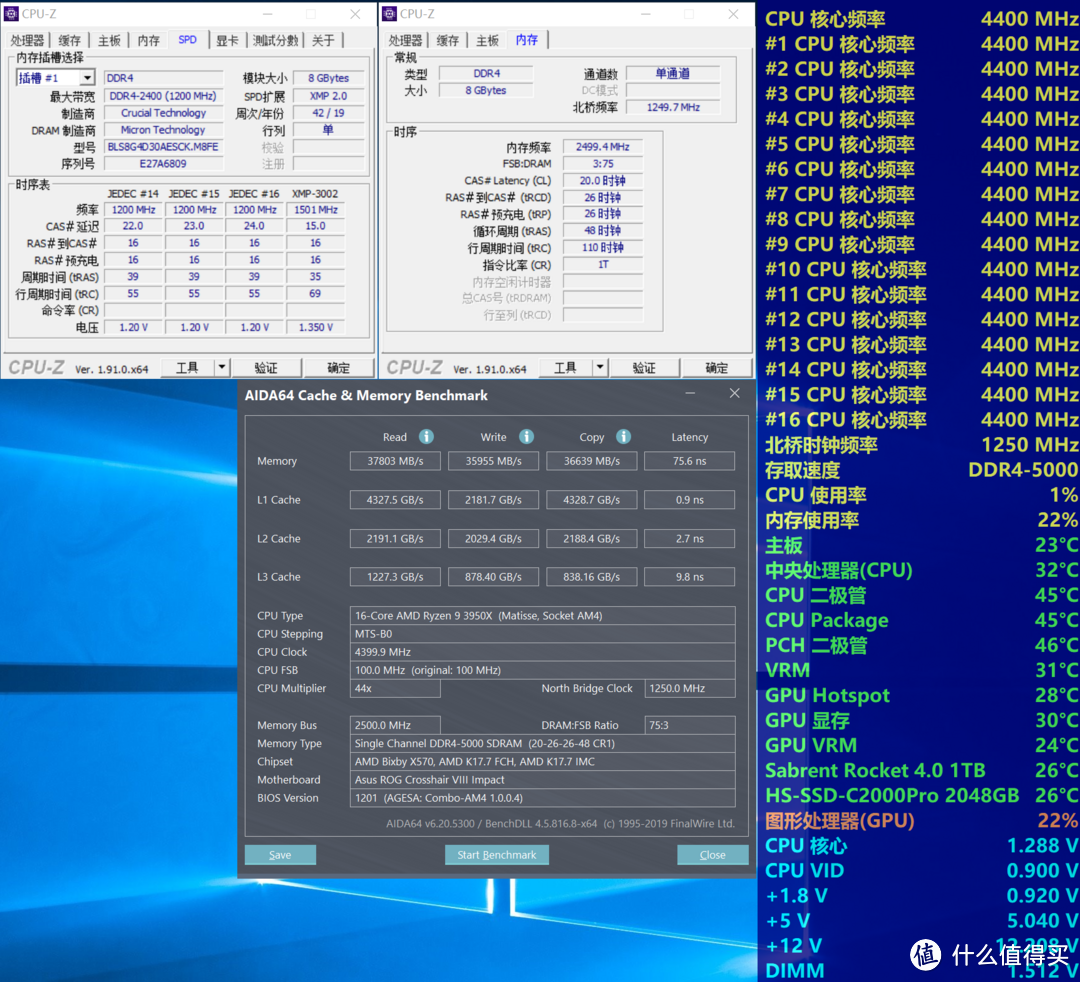Image resolution: width=1080 pixels, height=982 pixels.
Task: Switch to the 处理器 tab in left CPU-Z
Action: coord(27,41)
